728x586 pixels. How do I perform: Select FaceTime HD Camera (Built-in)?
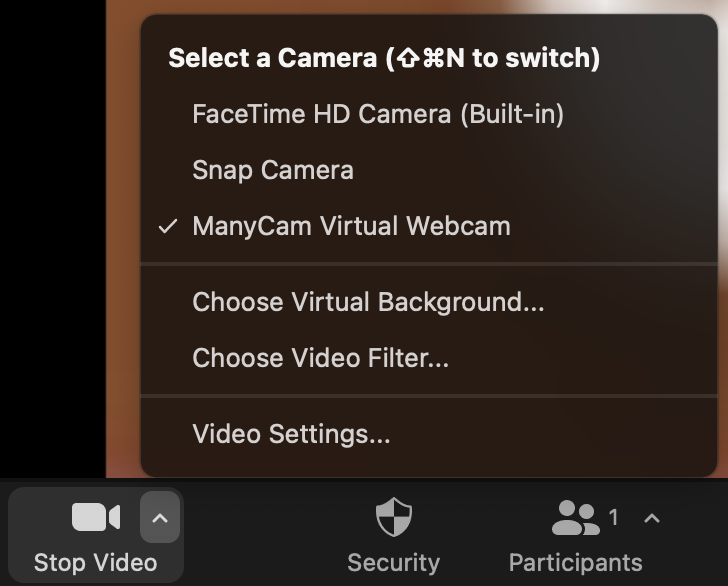pos(378,114)
